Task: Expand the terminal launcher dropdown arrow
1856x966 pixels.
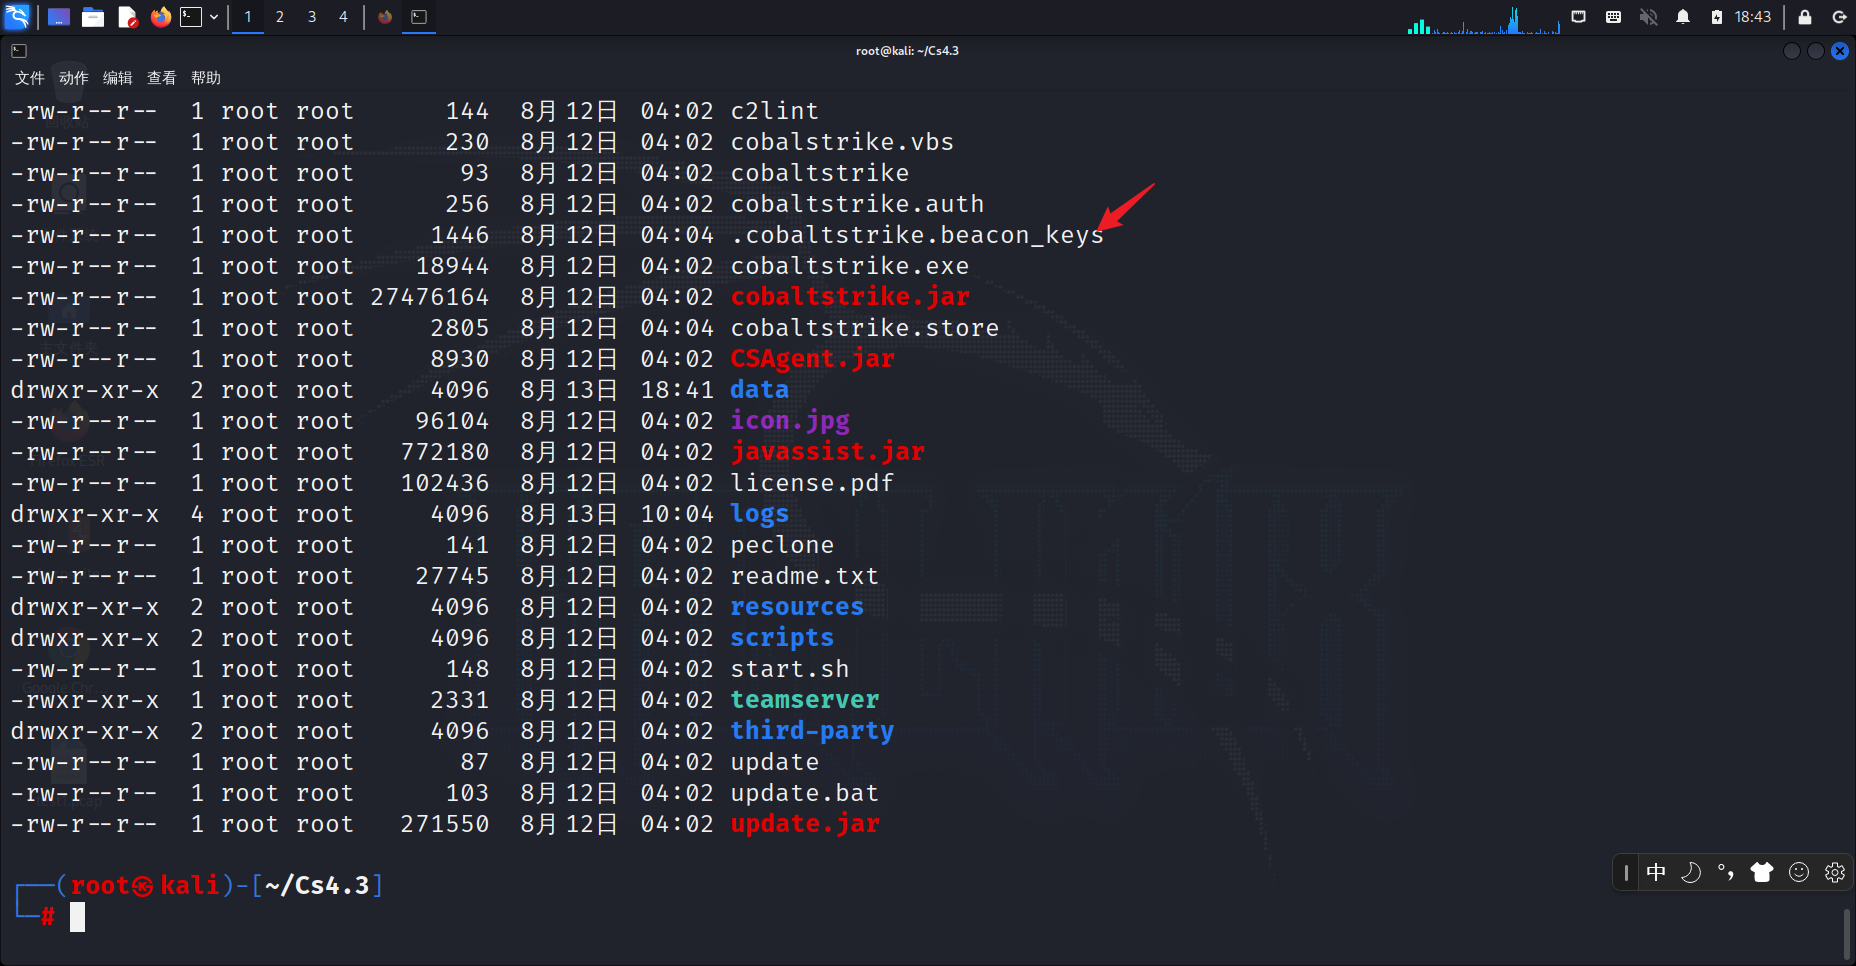Action: pyautogui.click(x=213, y=17)
